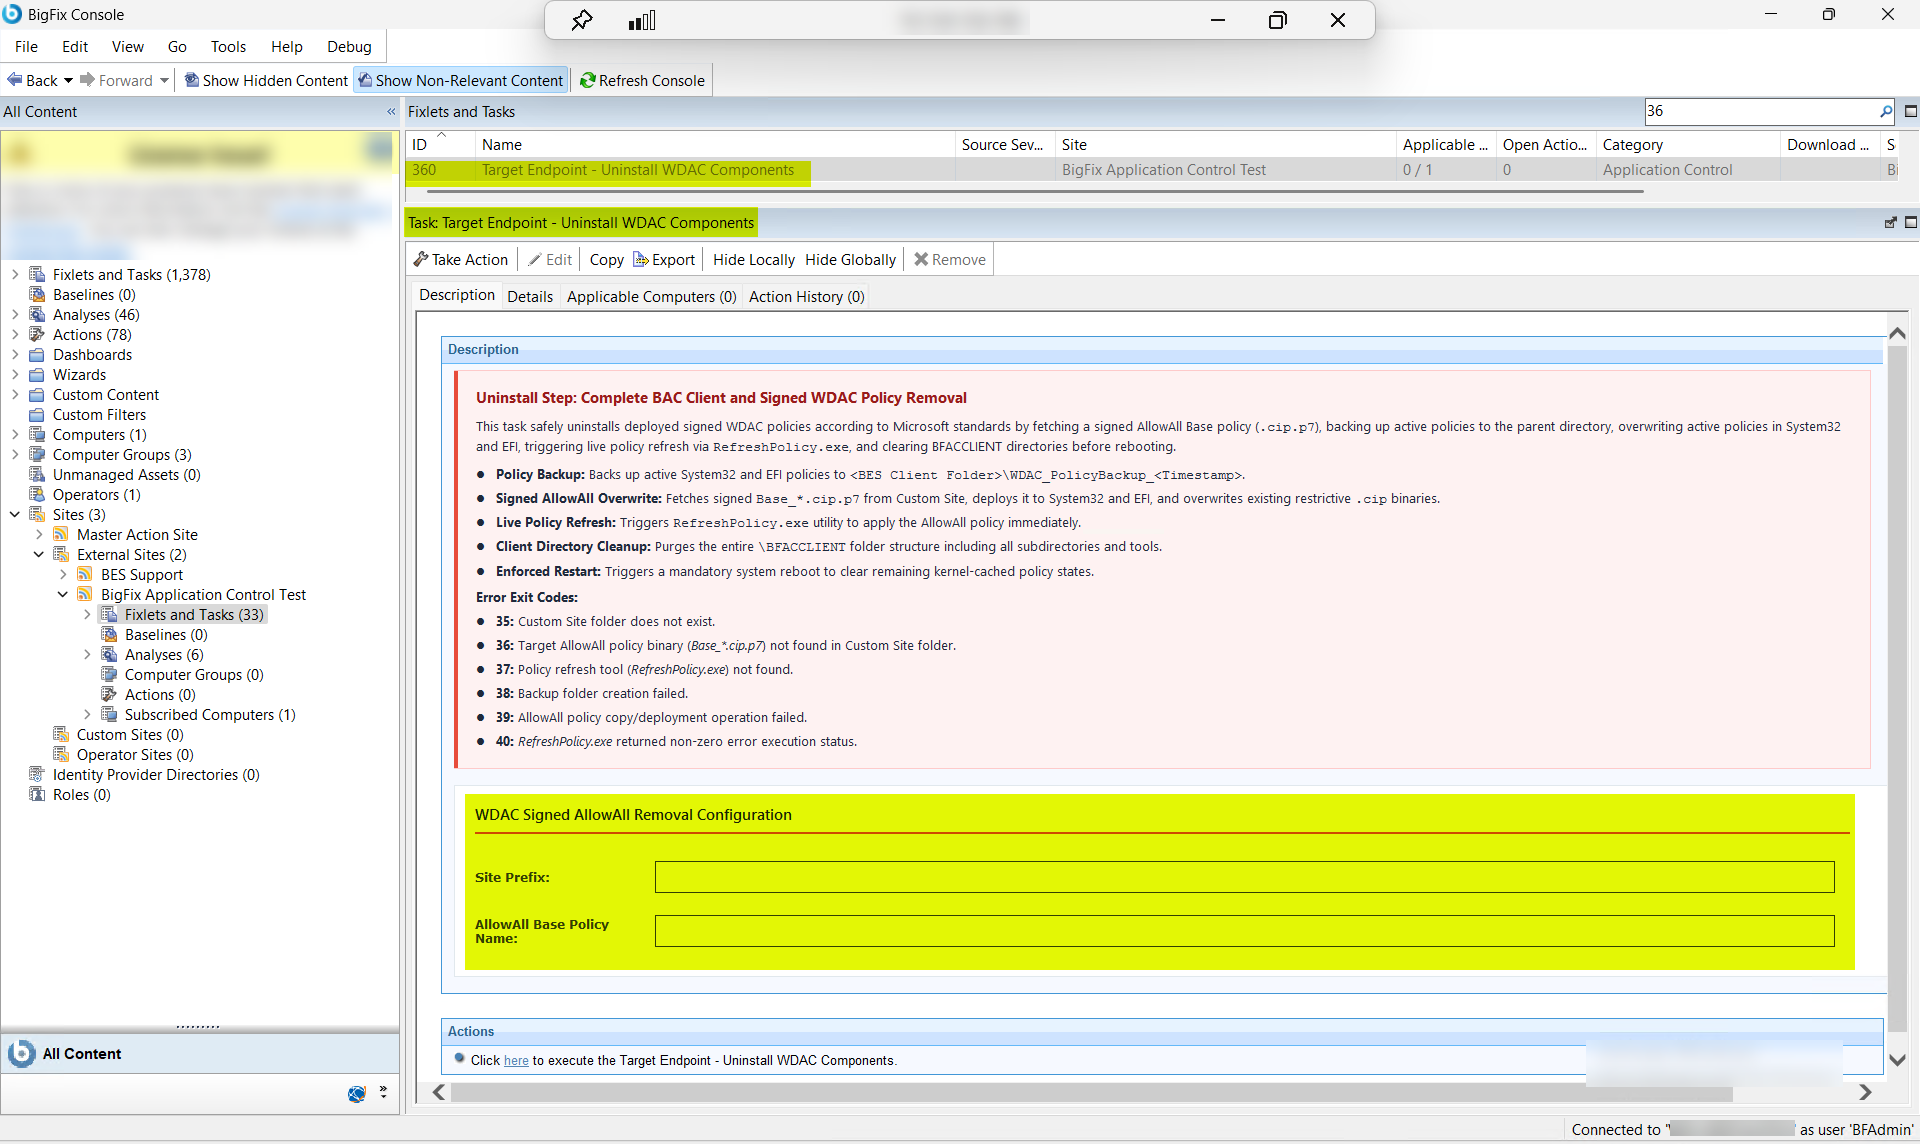Screen dimensions: 1920x1144
Task: Collapse the External Sites (2) node
Action: [x=39, y=555]
